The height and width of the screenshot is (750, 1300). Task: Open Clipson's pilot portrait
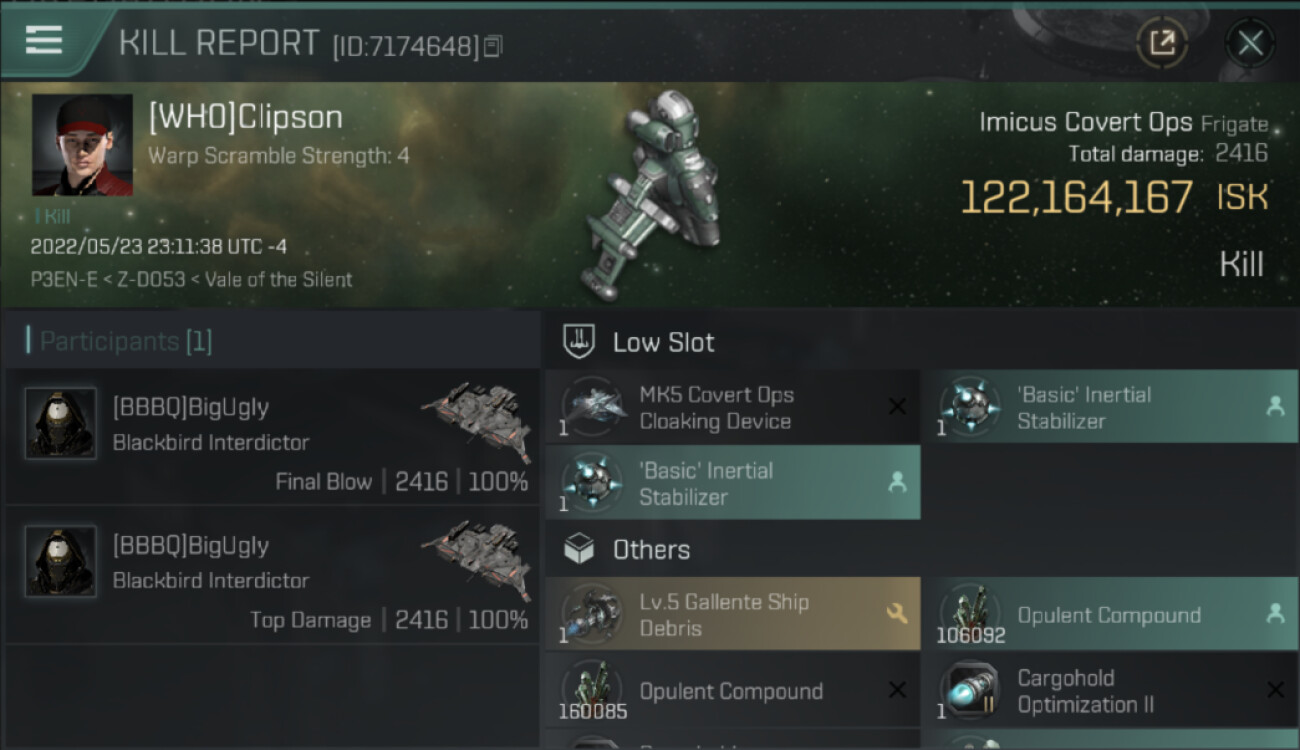82,145
